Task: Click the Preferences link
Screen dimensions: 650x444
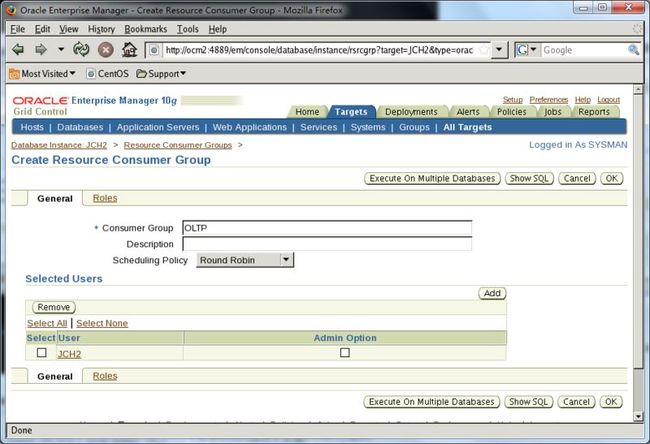Action: point(549,100)
